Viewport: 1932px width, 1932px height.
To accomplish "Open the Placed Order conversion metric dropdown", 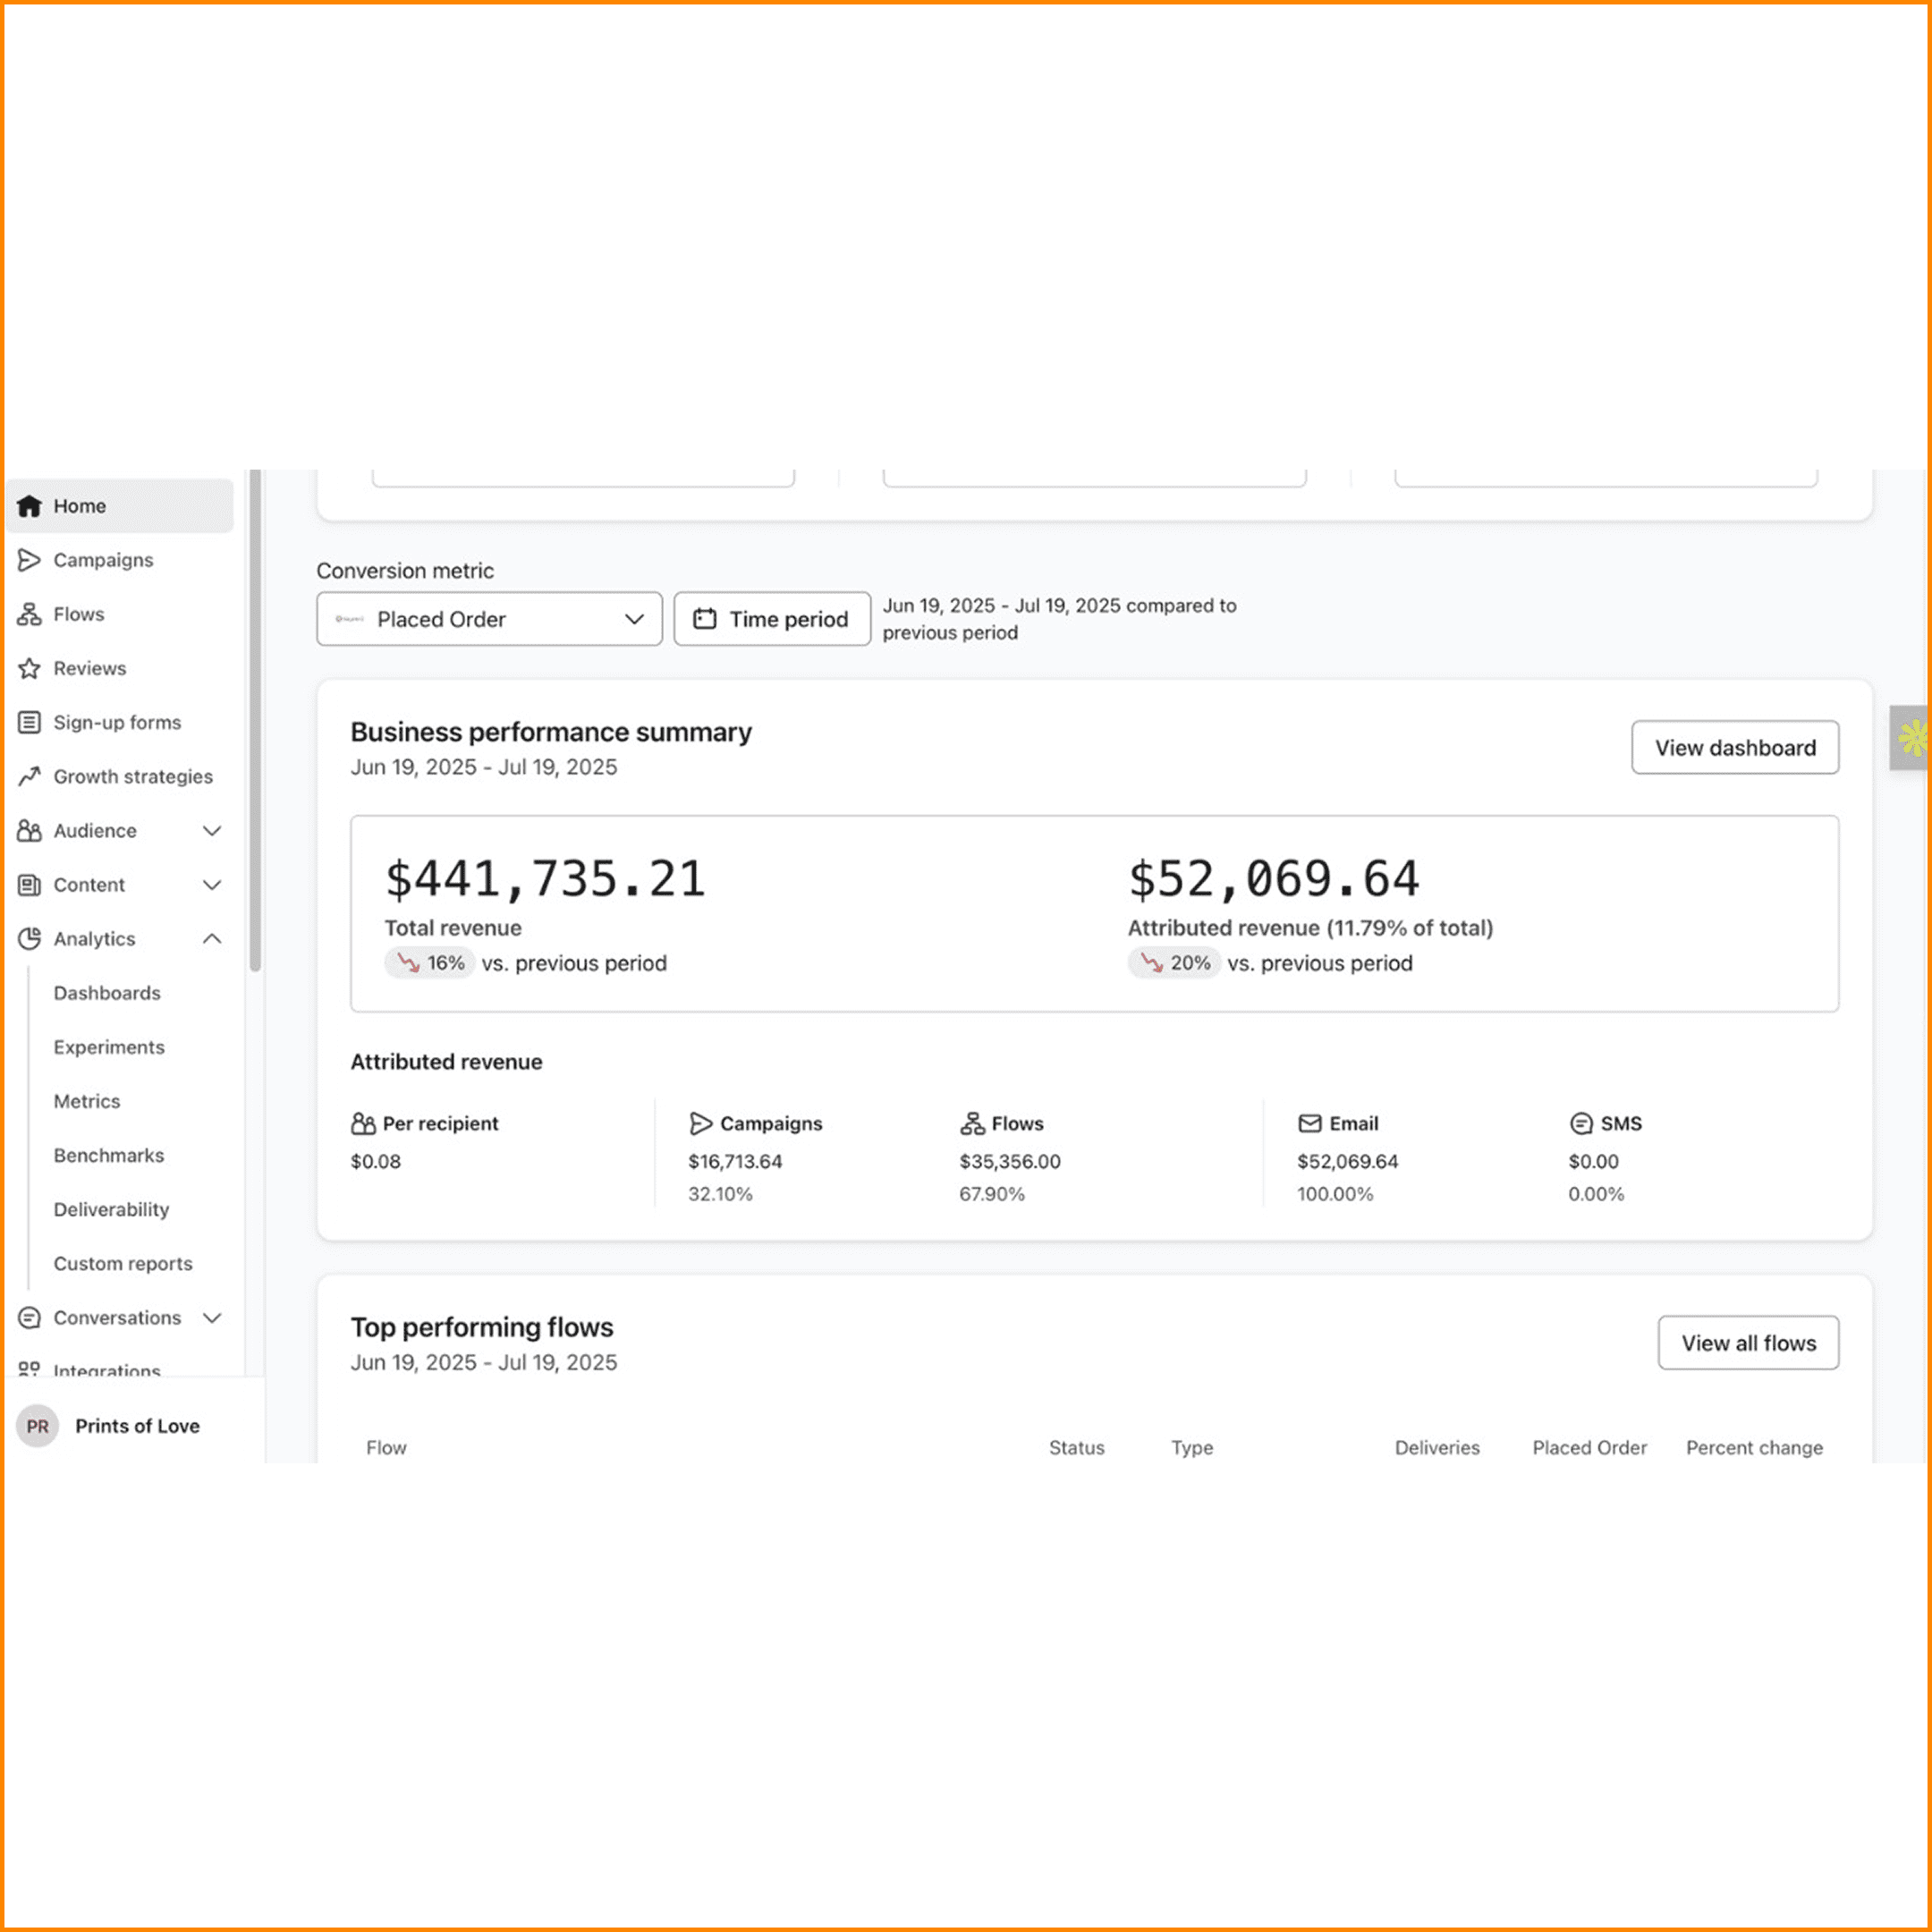I will click(489, 619).
